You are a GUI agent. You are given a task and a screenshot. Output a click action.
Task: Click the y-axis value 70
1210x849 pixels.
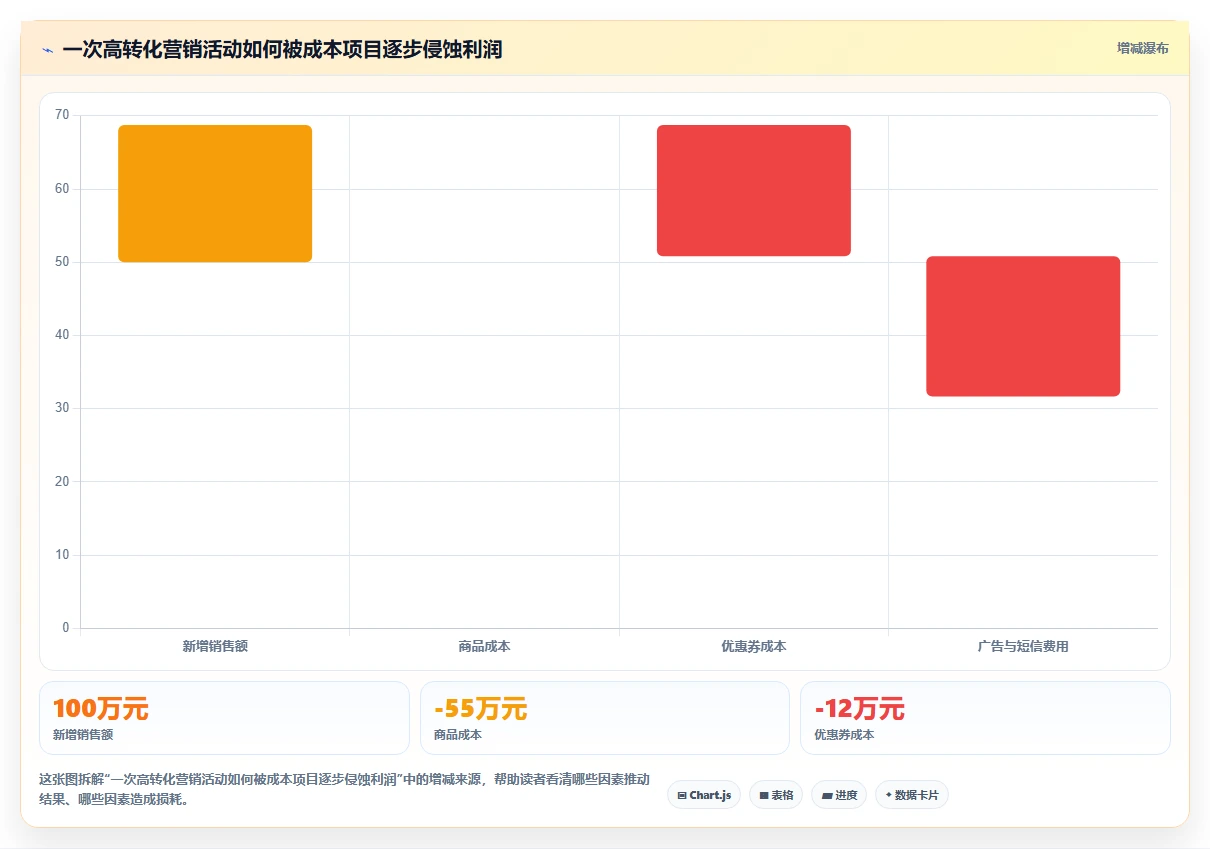pyautogui.click(x=62, y=115)
